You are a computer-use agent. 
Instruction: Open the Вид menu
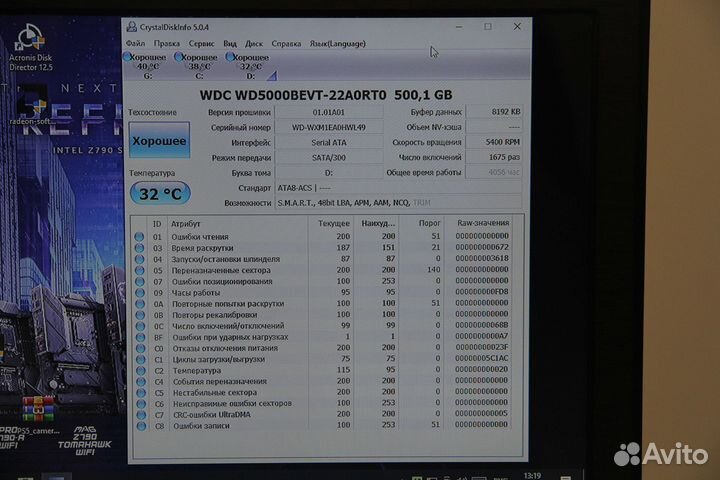coord(230,44)
